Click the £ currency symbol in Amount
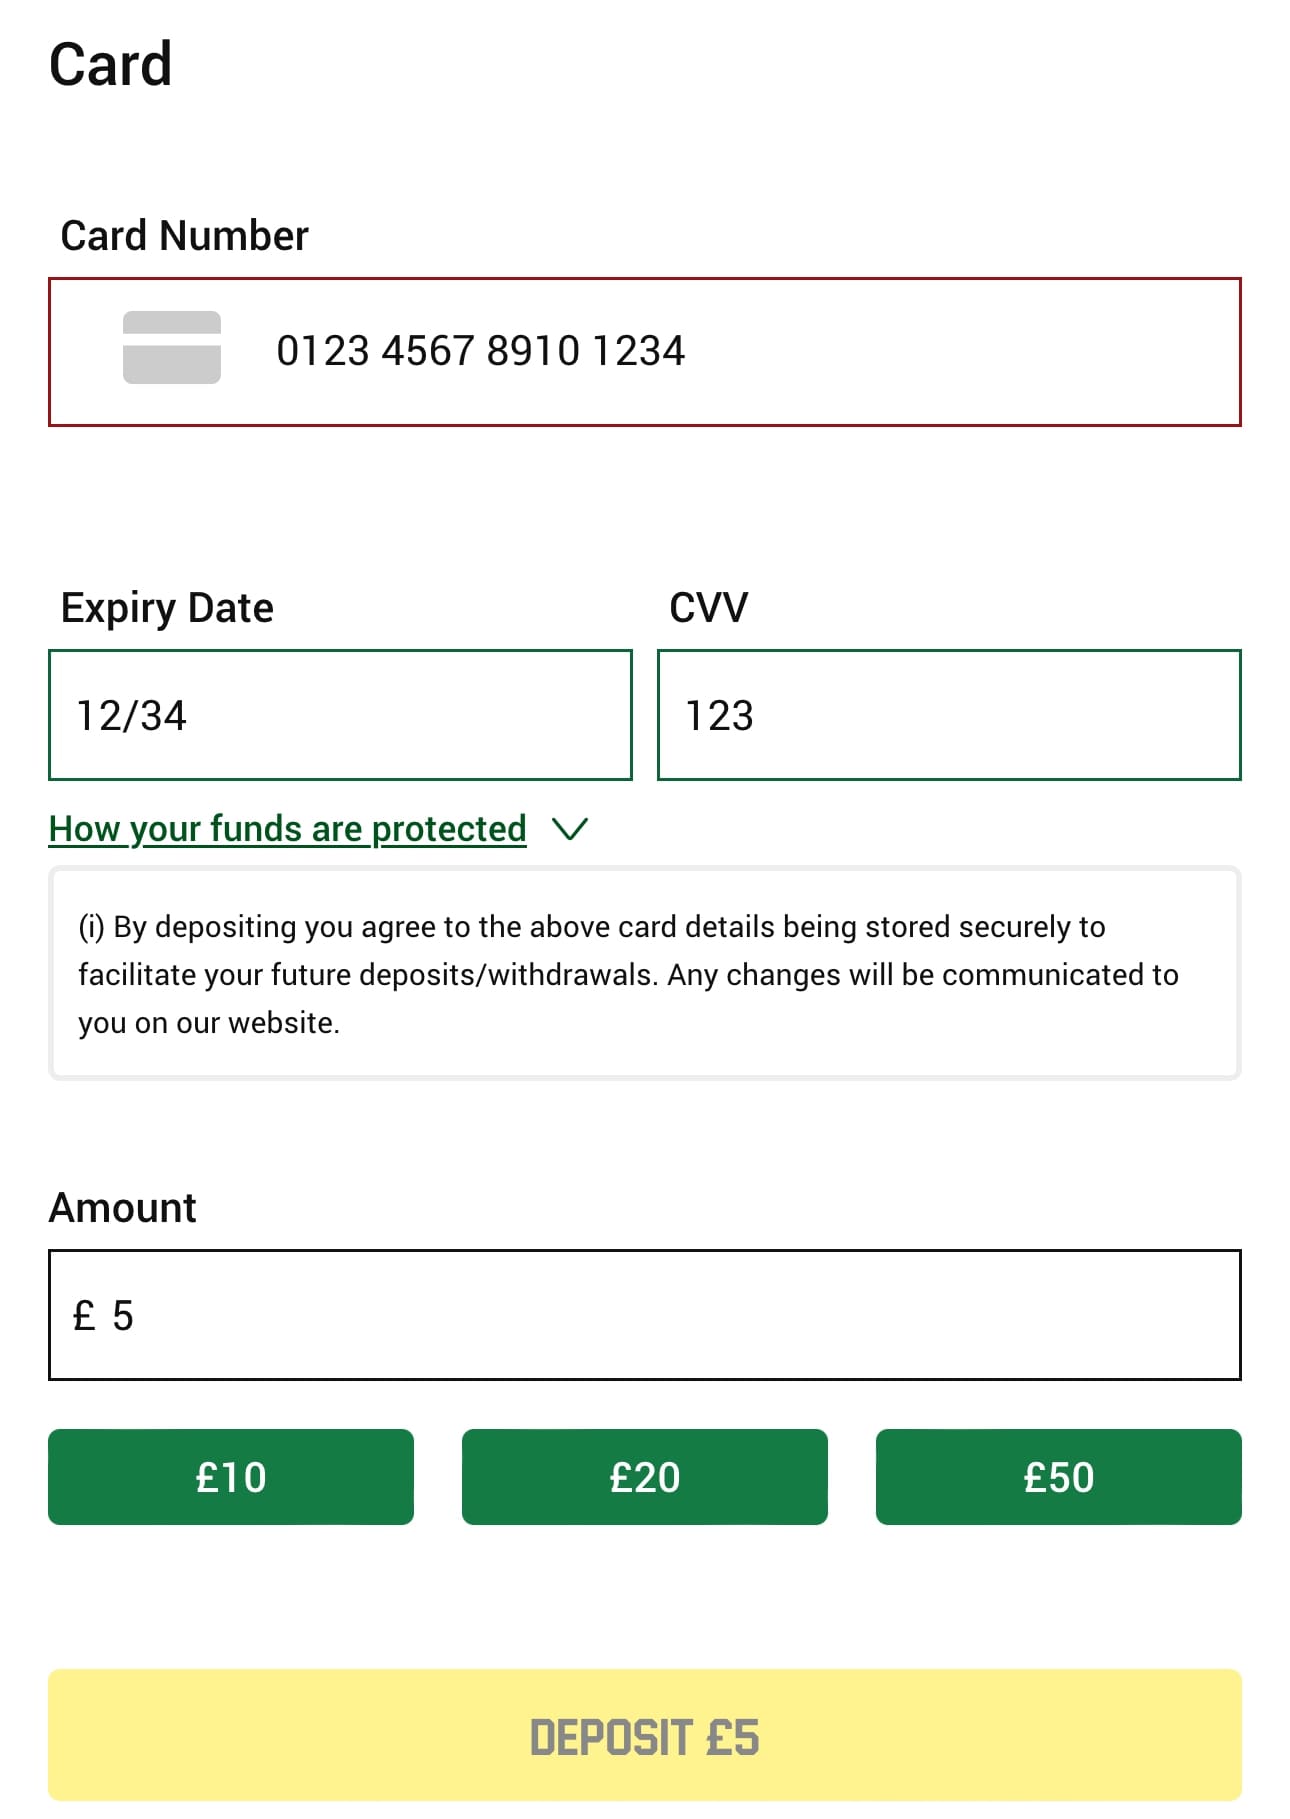The height and width of the screenshot is (1819, 1290). [x=84, y=1316]
